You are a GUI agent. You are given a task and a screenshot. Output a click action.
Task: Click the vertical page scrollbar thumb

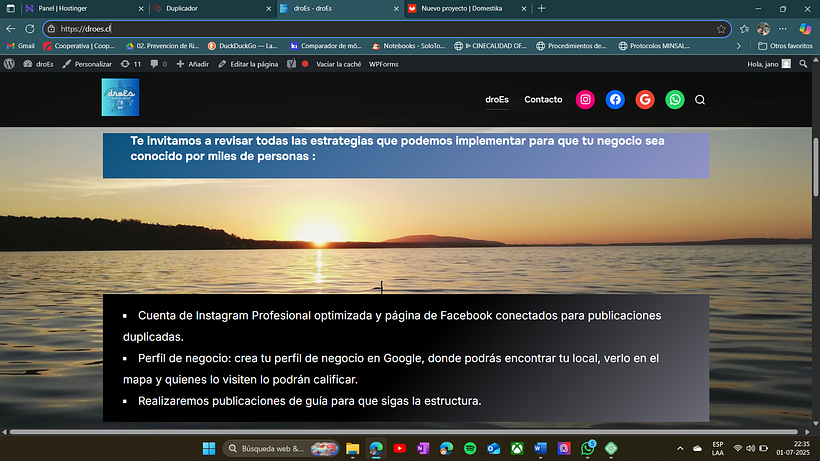tap(815, 167)
